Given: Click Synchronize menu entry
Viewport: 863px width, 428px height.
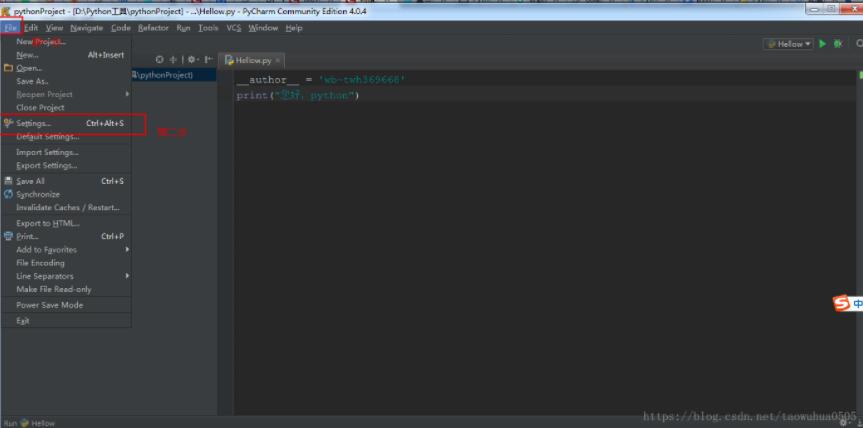Looking at the screenshot, I should click(66, 194).
